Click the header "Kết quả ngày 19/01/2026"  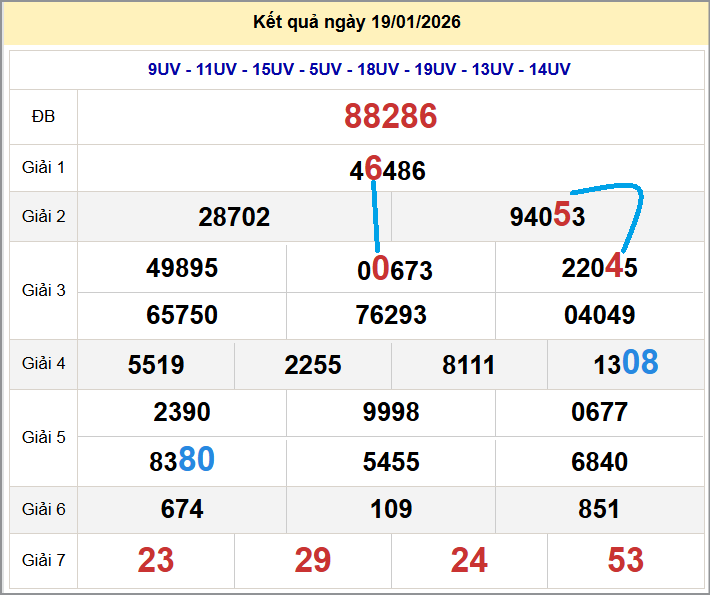pos(357,22)
